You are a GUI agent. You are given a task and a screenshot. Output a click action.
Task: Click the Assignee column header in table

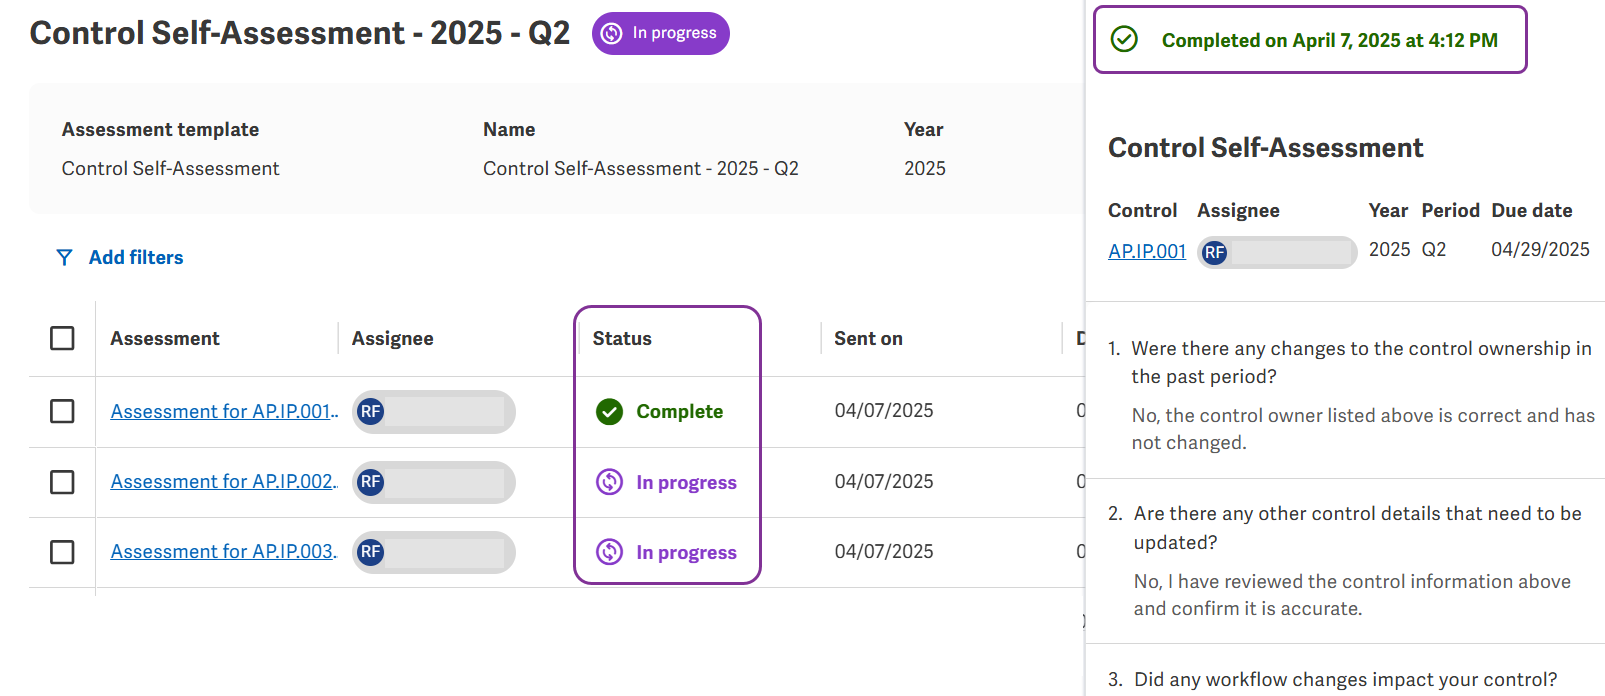(x=392, y=339)
